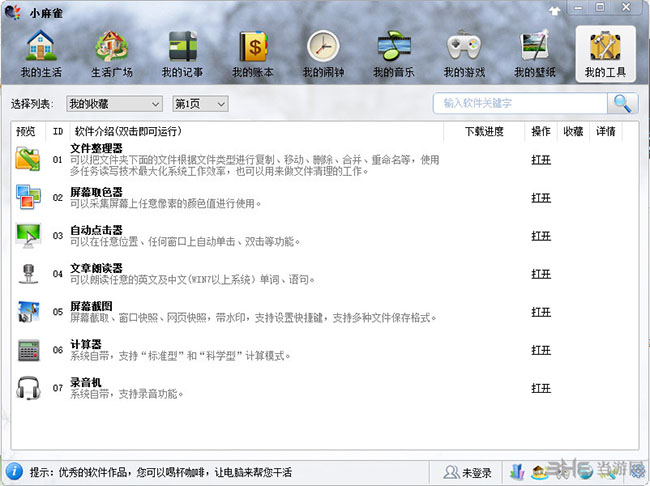Select the 屏幕取色器 title text
The width and height of the screenshot is (650, 486).
97,192
